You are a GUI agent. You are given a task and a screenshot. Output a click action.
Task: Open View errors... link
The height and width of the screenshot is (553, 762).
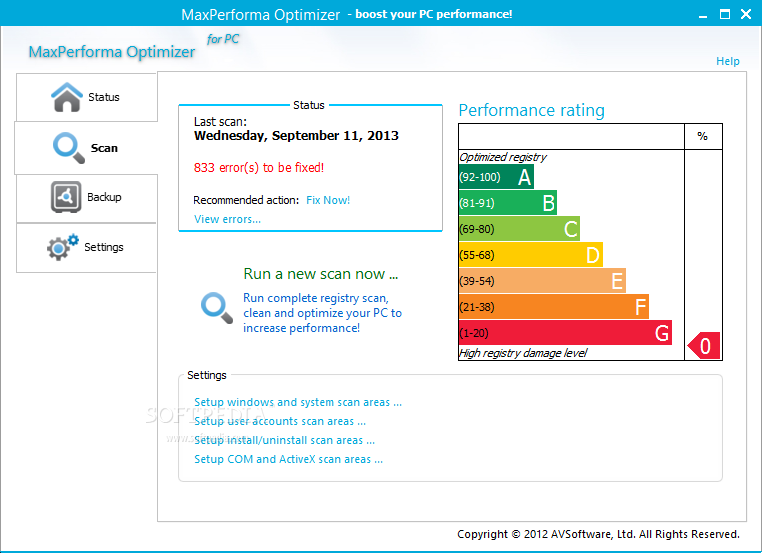[227, 219]
